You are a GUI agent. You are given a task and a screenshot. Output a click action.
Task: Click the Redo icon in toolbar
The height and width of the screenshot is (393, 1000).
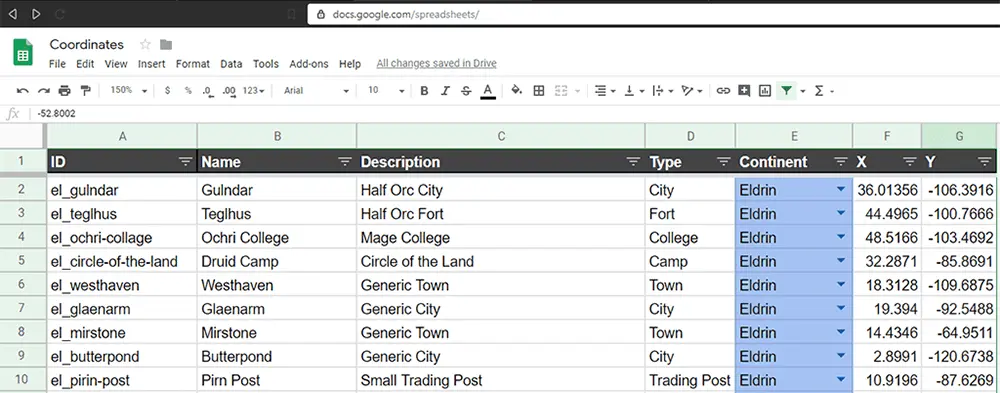(43, 91)
